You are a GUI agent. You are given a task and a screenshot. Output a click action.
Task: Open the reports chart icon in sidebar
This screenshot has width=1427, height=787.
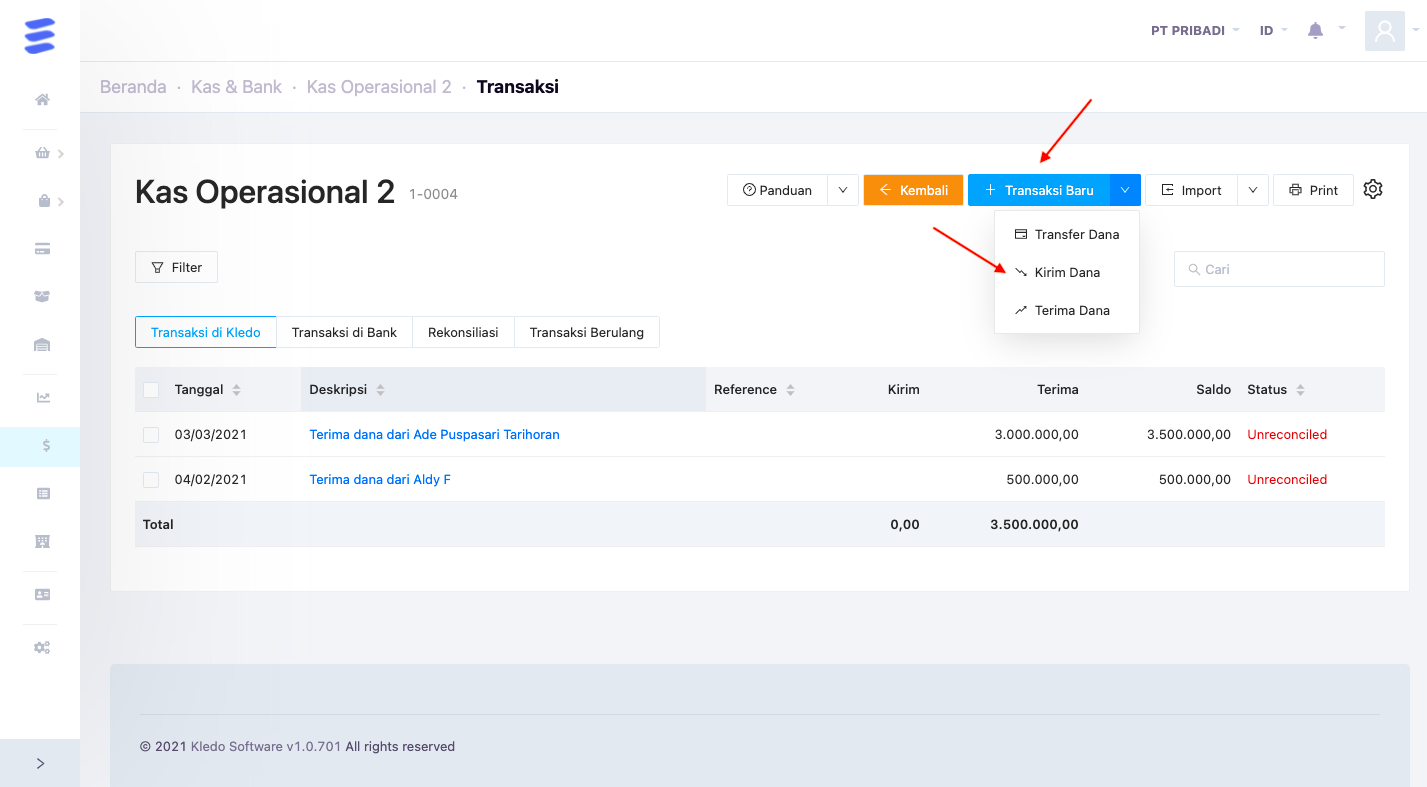point(41,396)
